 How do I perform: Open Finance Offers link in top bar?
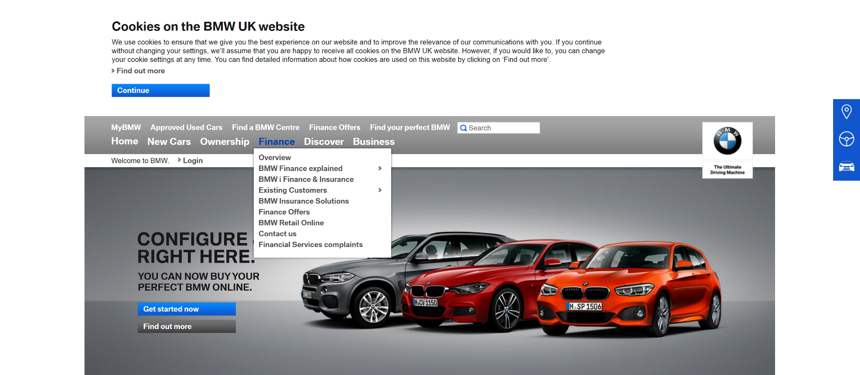[x=335, y=127]
